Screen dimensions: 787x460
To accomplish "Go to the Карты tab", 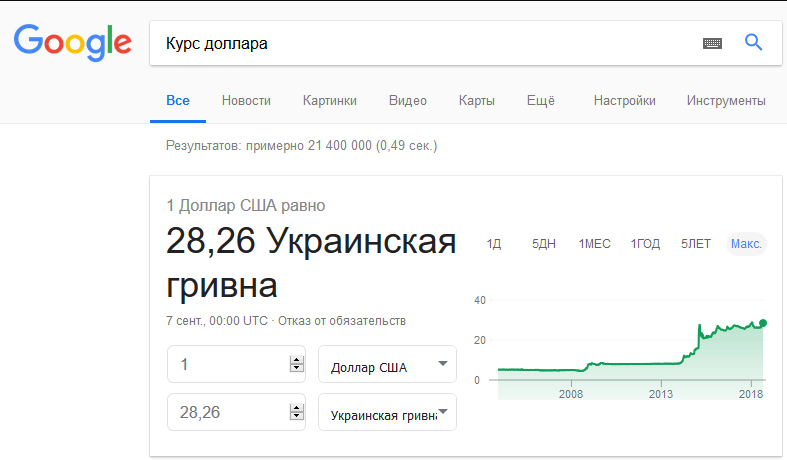I will (x=476, y=100).
